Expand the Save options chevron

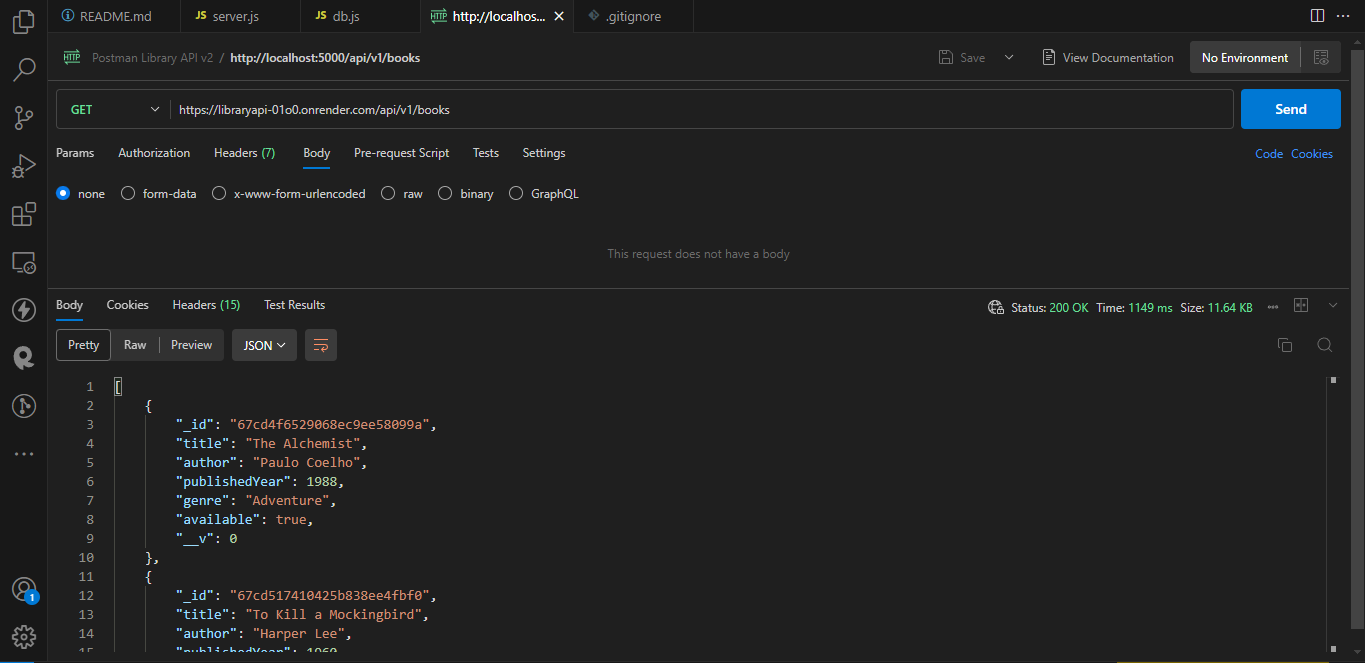(x=1009, y=58)
